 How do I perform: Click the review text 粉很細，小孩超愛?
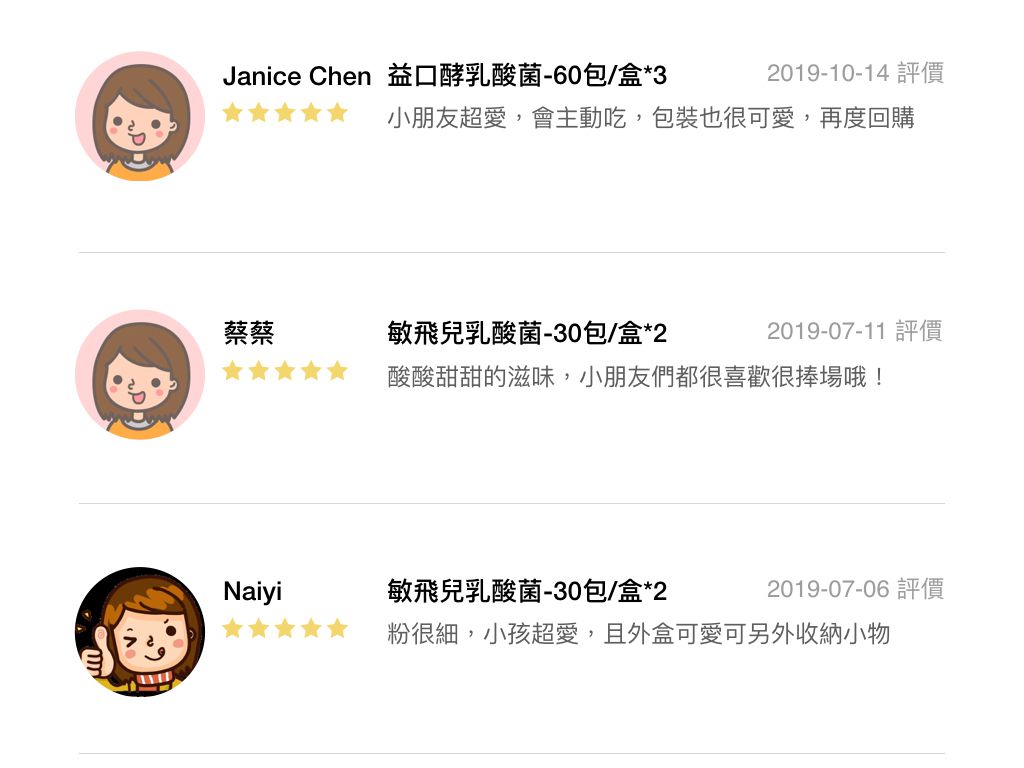[x=483, y=633]
